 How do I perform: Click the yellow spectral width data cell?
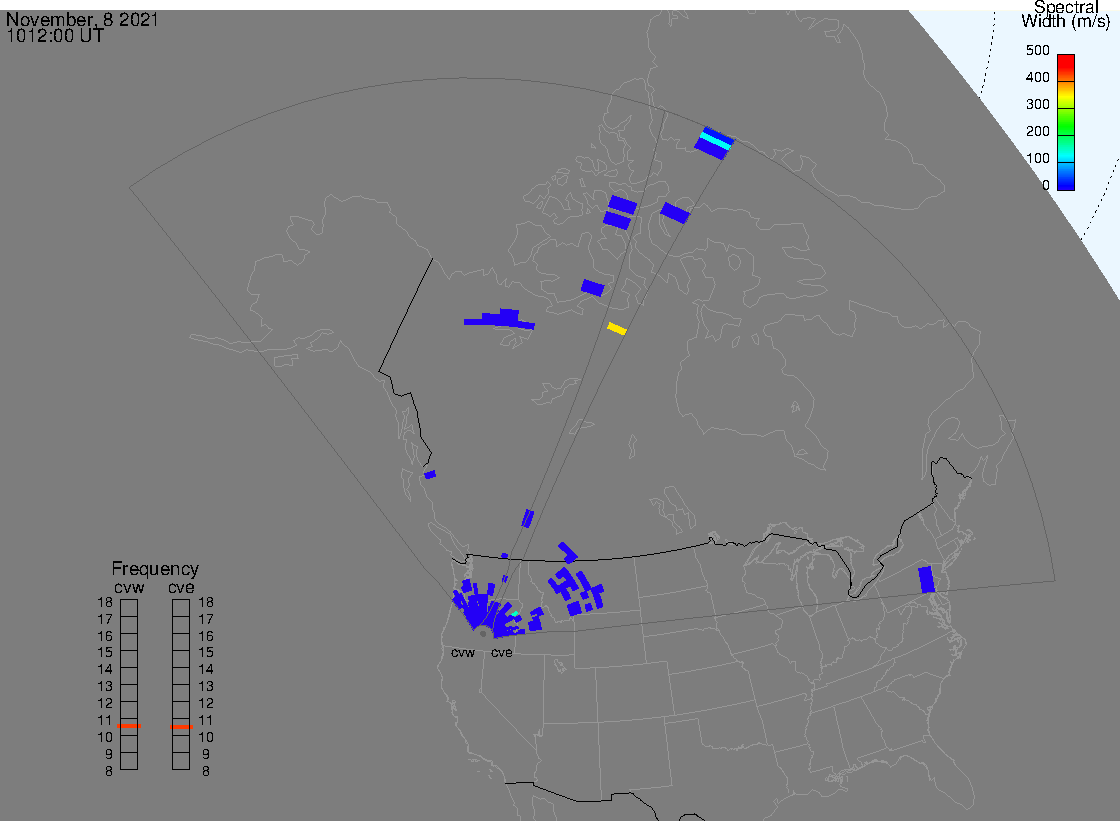(617, 328)
